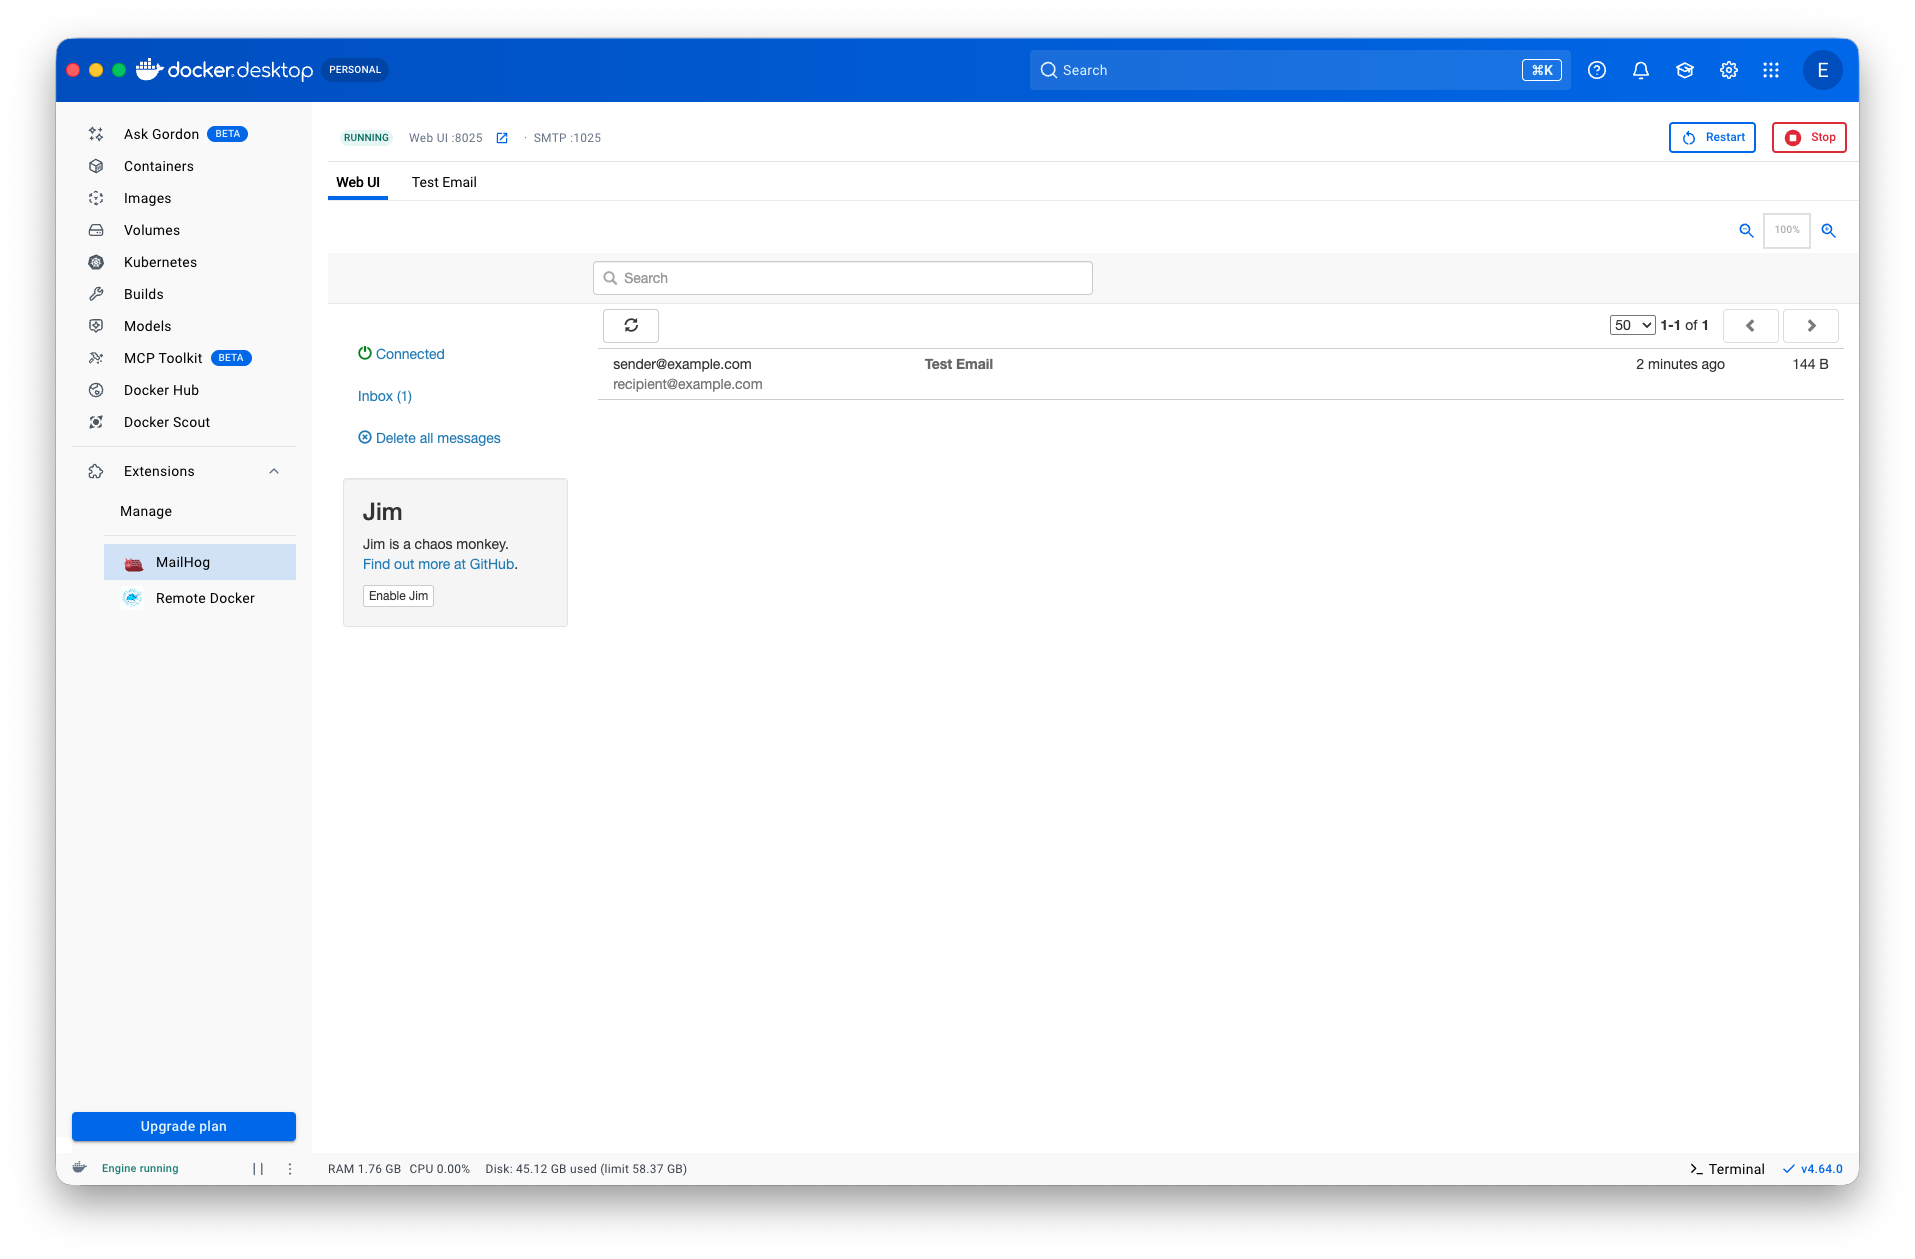Click the zoom in magnifier icon
The height and width of the screenshot is (1259, 1915).
(x=1828, y=231)
